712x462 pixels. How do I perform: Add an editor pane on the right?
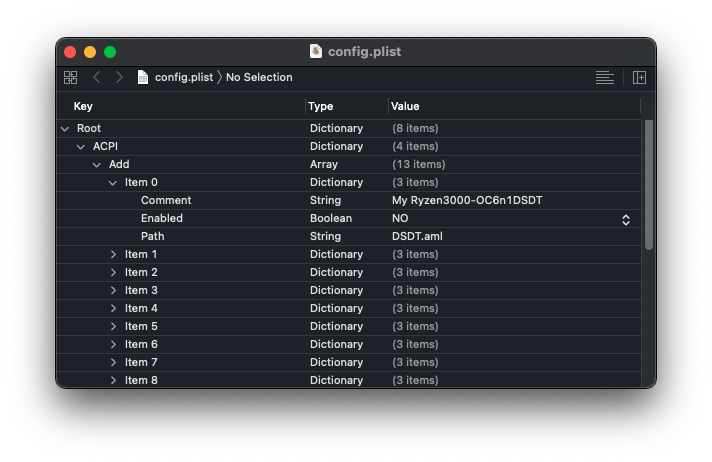[x=640, y=77]
